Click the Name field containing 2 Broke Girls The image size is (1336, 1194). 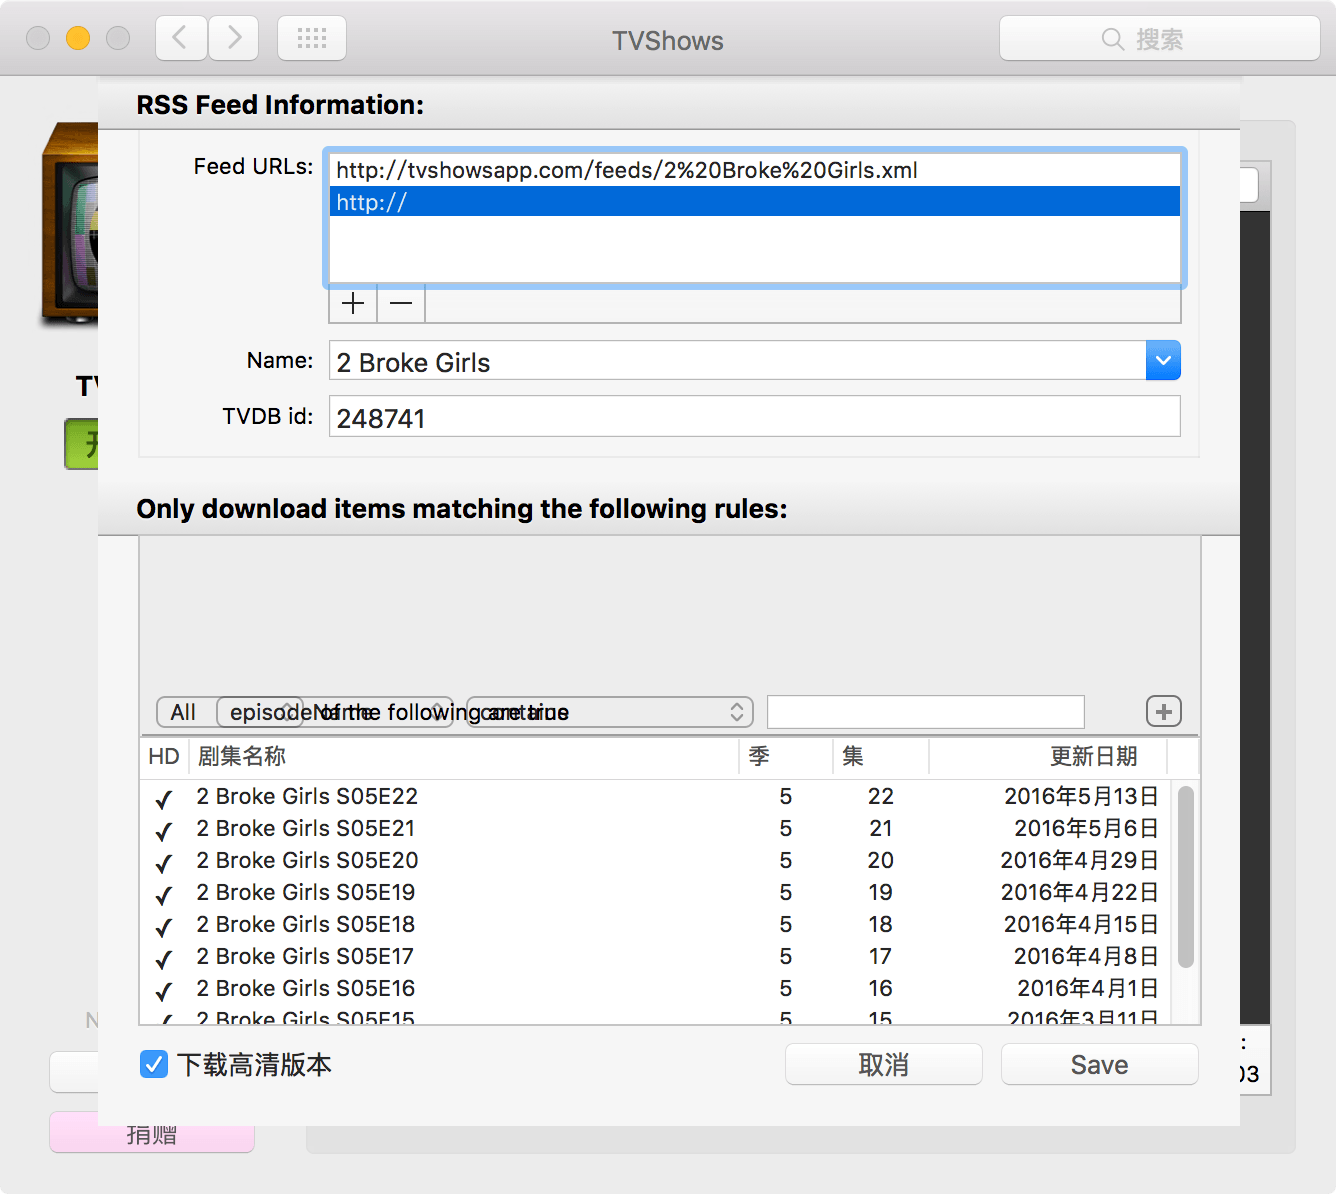click(738, 361)
